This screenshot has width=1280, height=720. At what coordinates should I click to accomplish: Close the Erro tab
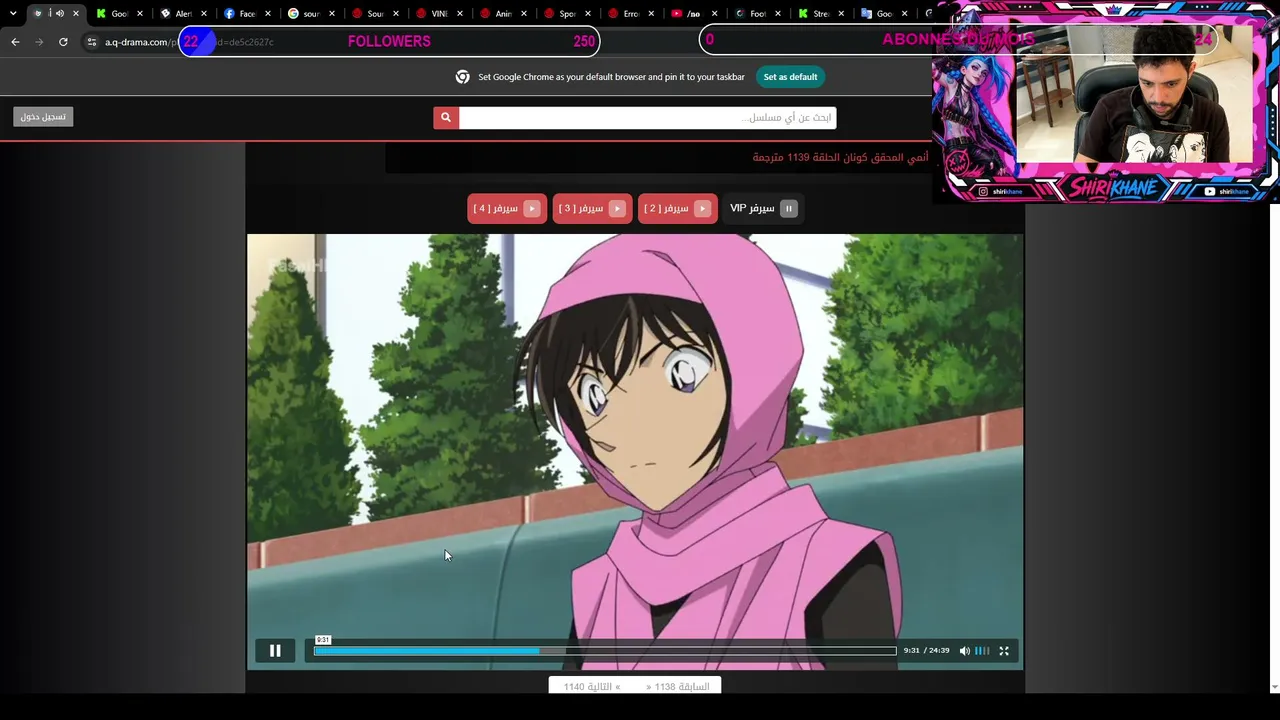pos(651,14)
